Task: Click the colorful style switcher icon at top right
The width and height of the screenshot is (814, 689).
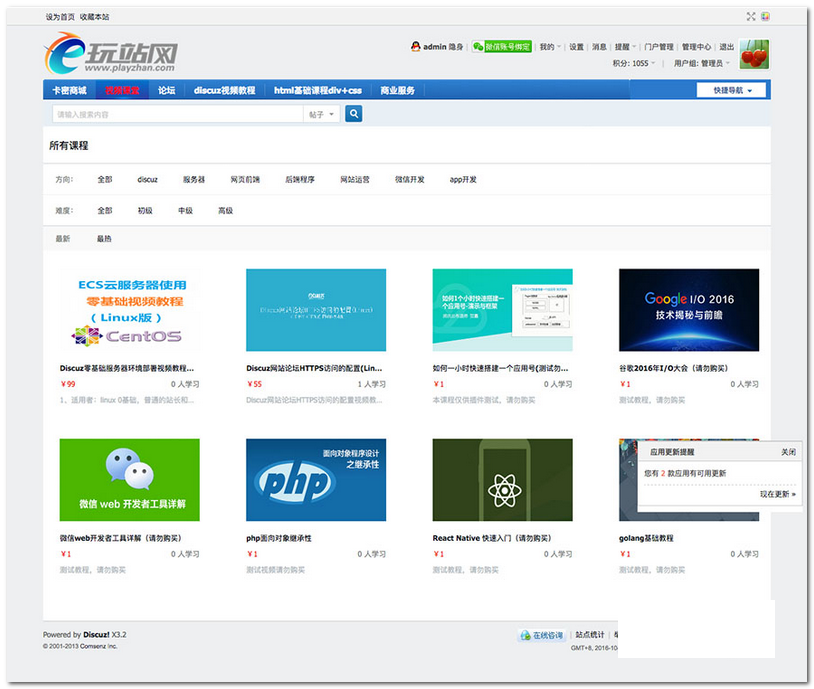Action: point(765,17)
